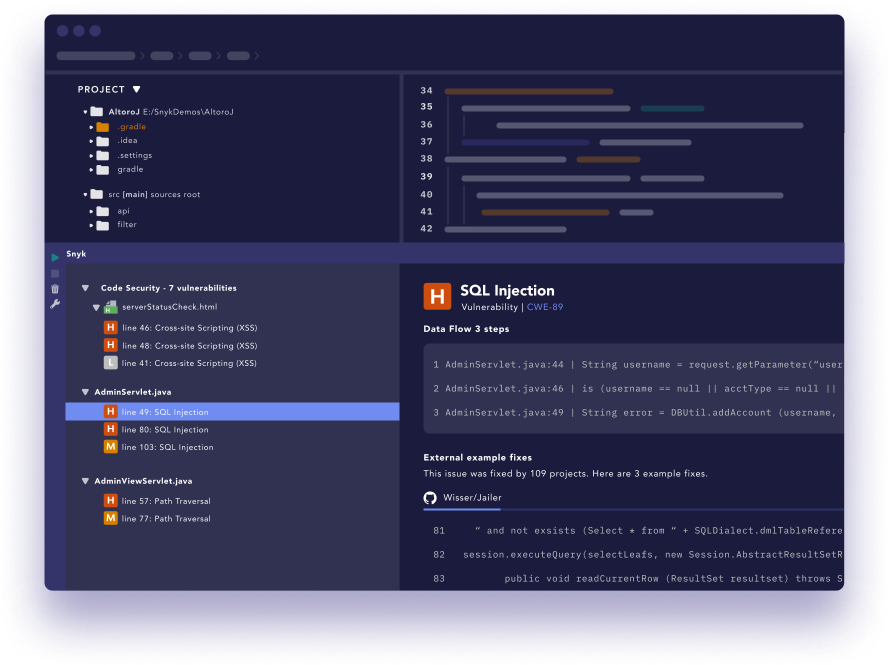
Task: Click the Medium severity icon on line 103 SQL Injection
Action: point(110,447)
